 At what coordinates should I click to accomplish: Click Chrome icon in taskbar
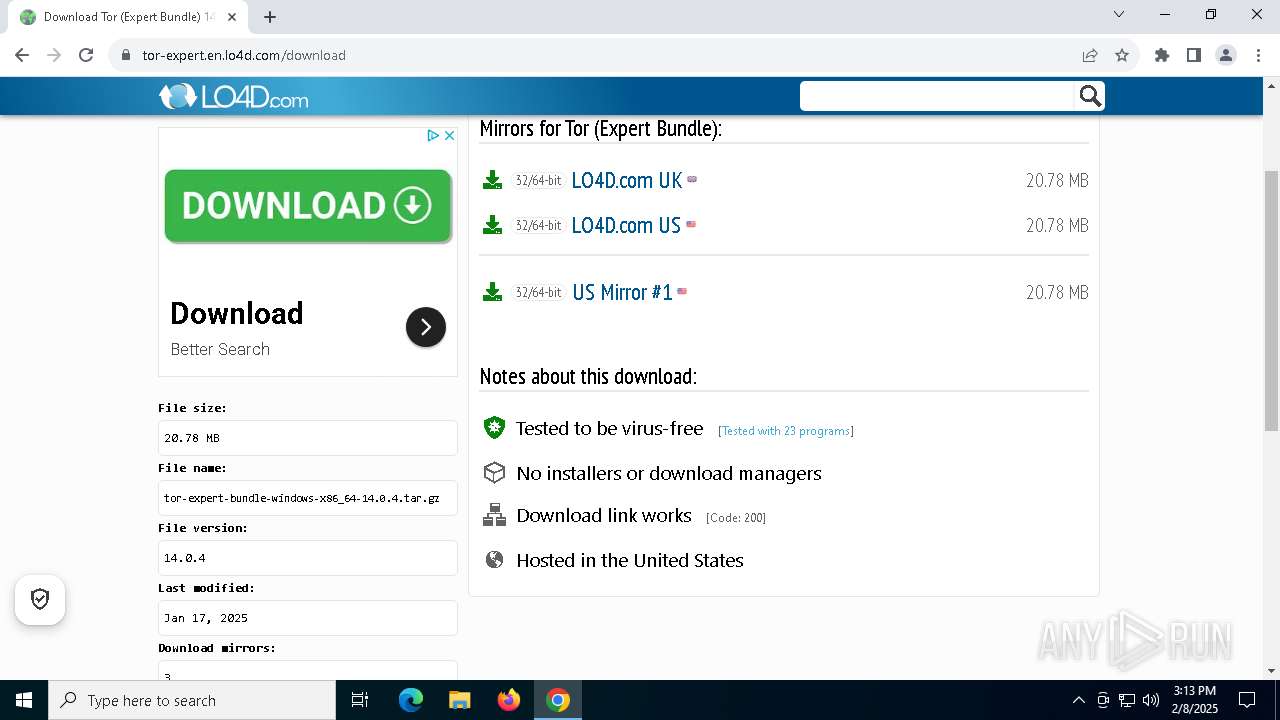tap(558, 700)
